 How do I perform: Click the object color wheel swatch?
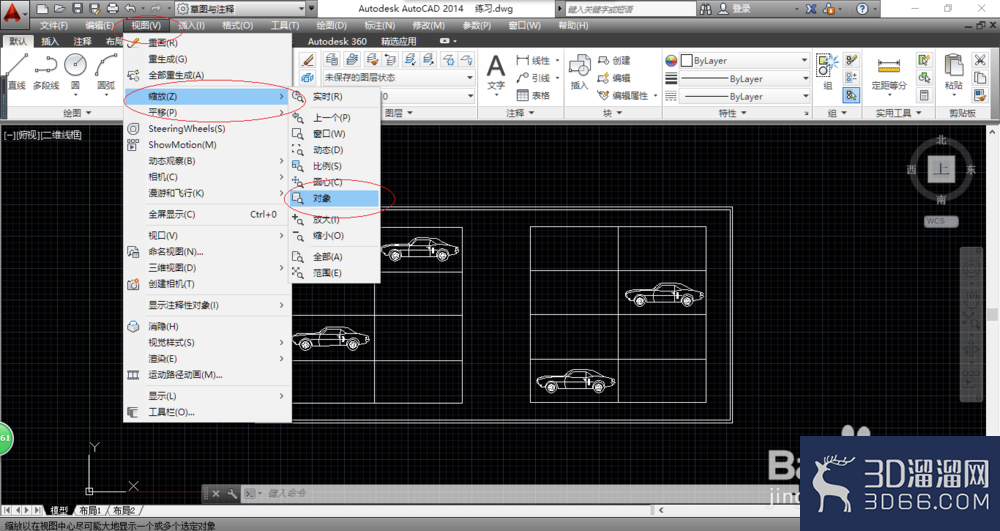pos(671,61)
